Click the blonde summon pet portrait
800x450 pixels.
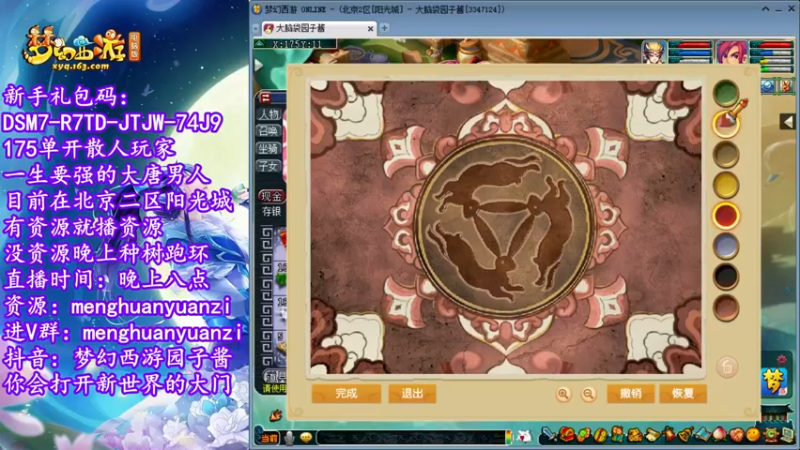coord(654,52)
